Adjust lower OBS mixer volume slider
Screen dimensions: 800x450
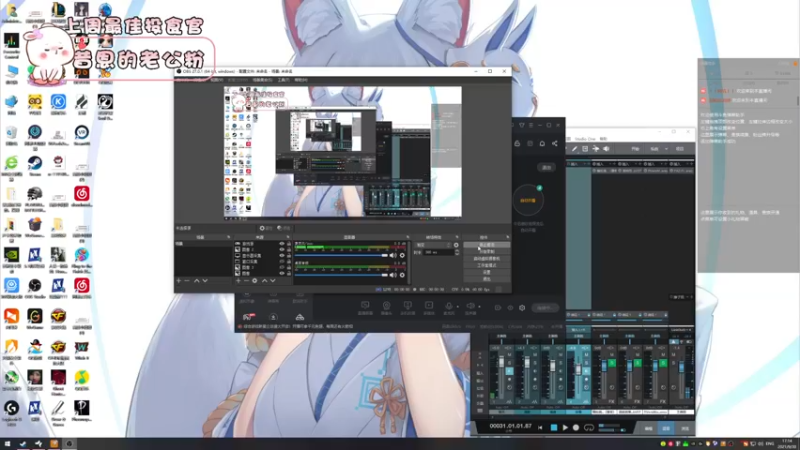point(341,275)
